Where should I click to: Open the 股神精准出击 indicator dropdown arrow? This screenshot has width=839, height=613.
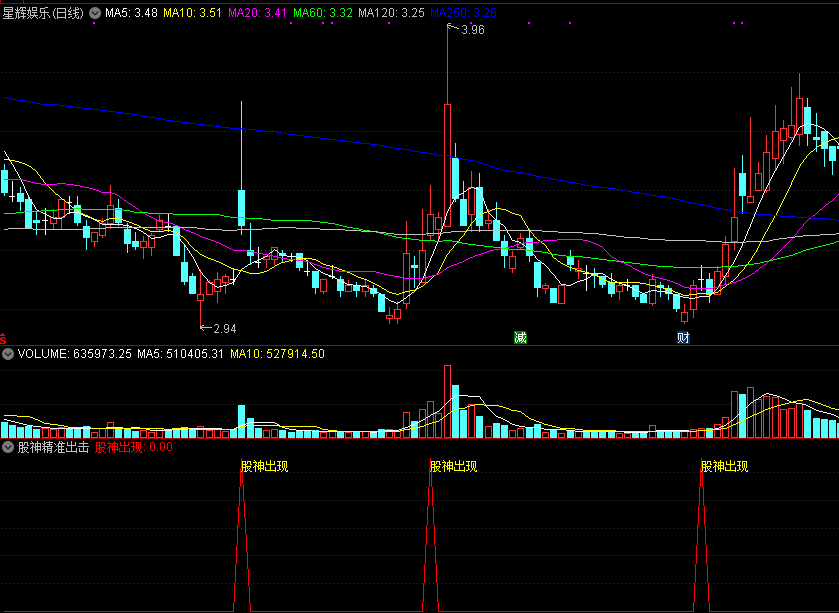[8, 447]
